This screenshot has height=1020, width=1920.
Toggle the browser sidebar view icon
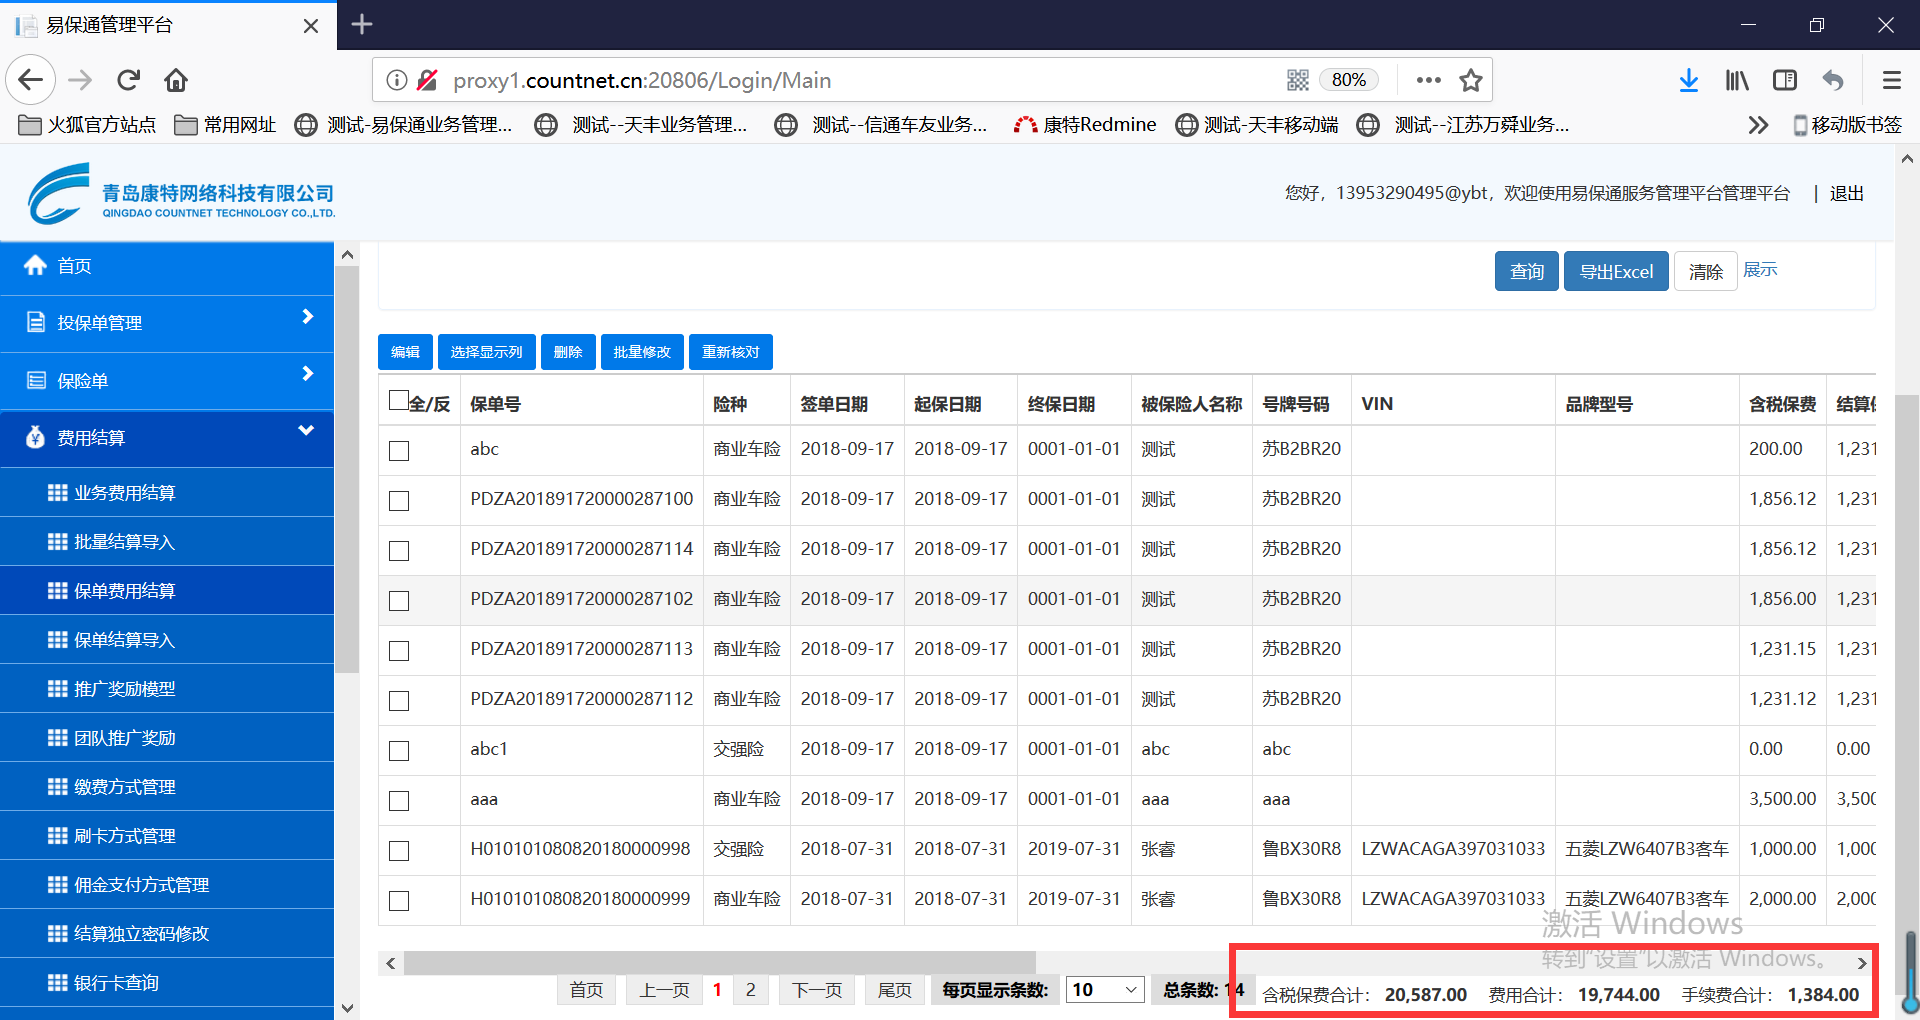pyautogui.click(x=1785, y=80)
